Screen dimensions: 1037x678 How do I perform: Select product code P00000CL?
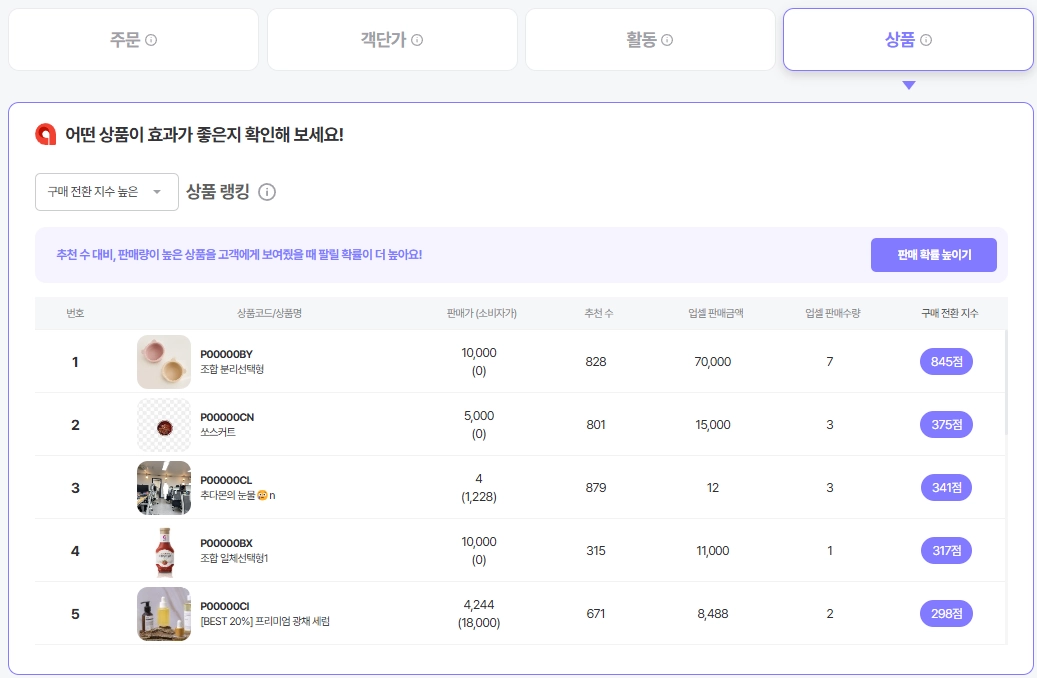[x=226, y=480]
